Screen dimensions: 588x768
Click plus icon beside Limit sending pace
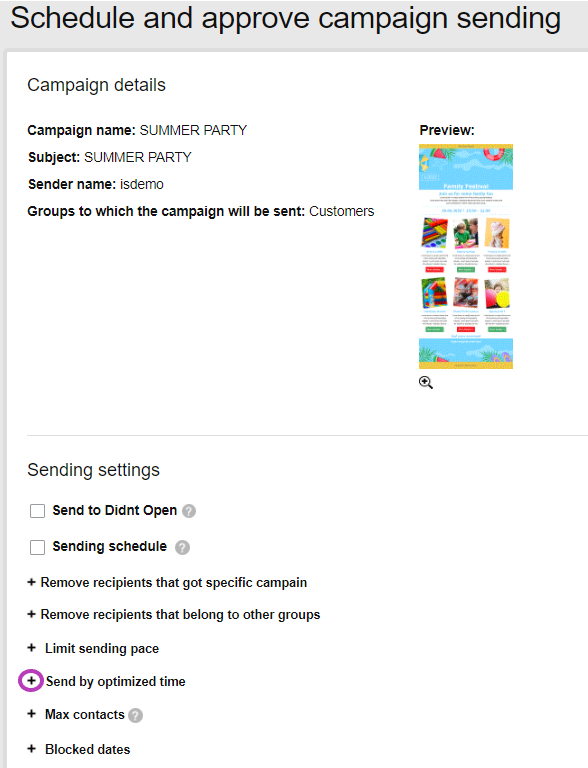pyautogui.click(x=31, y=648)
